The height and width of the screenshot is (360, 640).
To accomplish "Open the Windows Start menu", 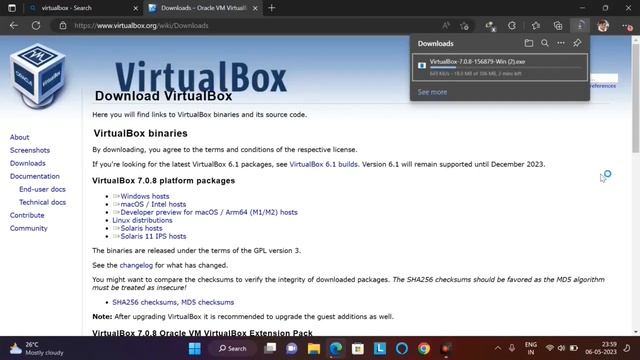I will click(195, 349).
